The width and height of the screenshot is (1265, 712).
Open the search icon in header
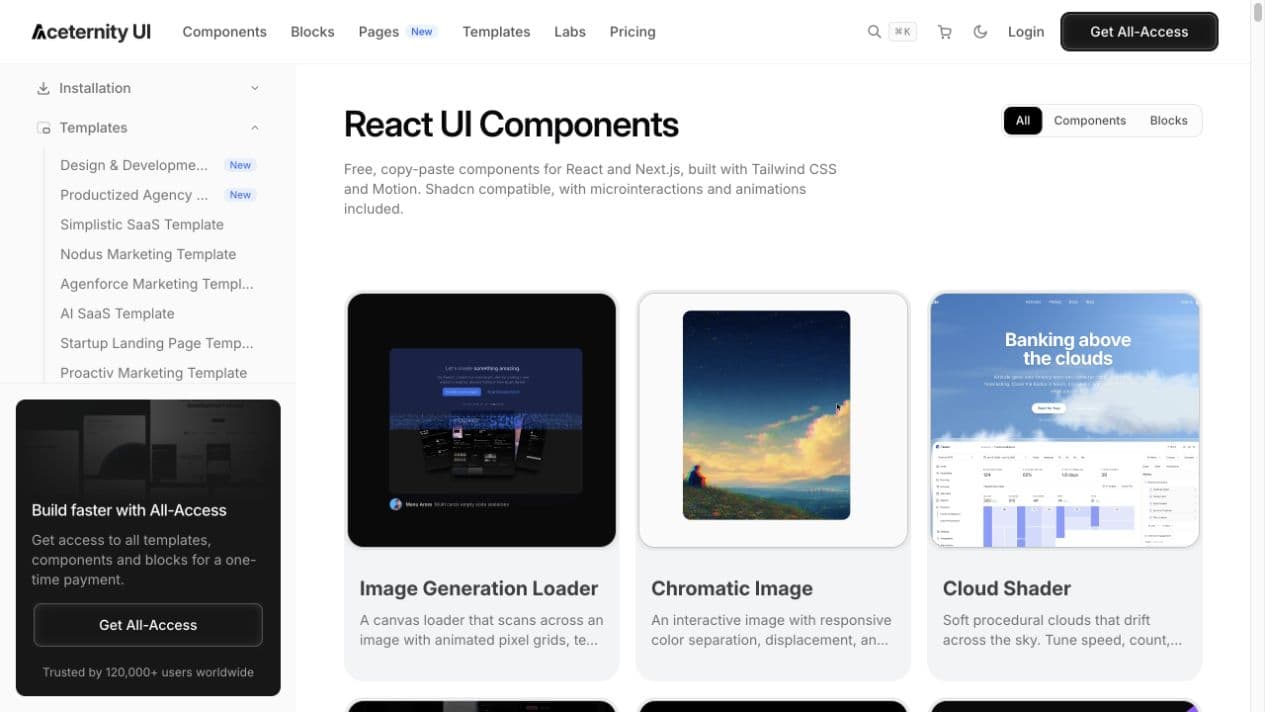coord(874,32)
